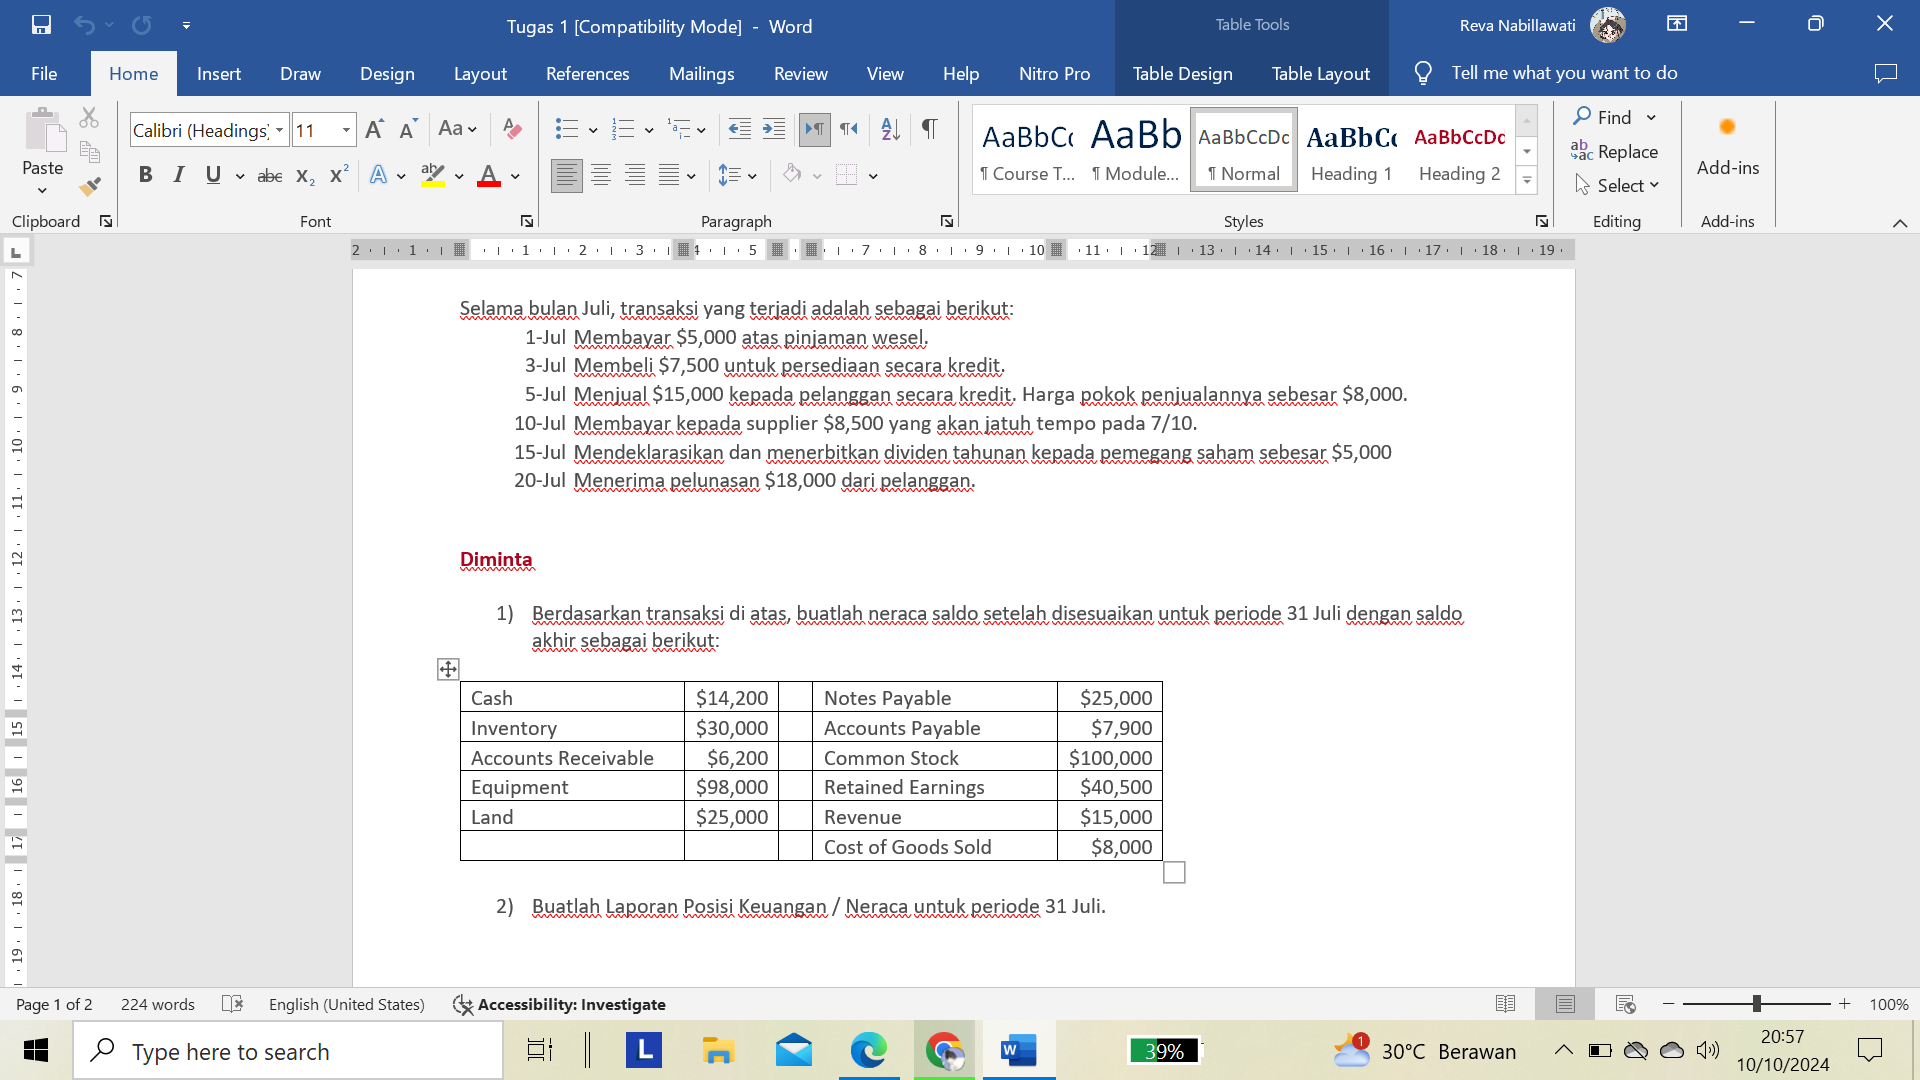Click Accessibility: Investigate in status bar
1920x1080 pixels.
click(x=559, y=1004)
